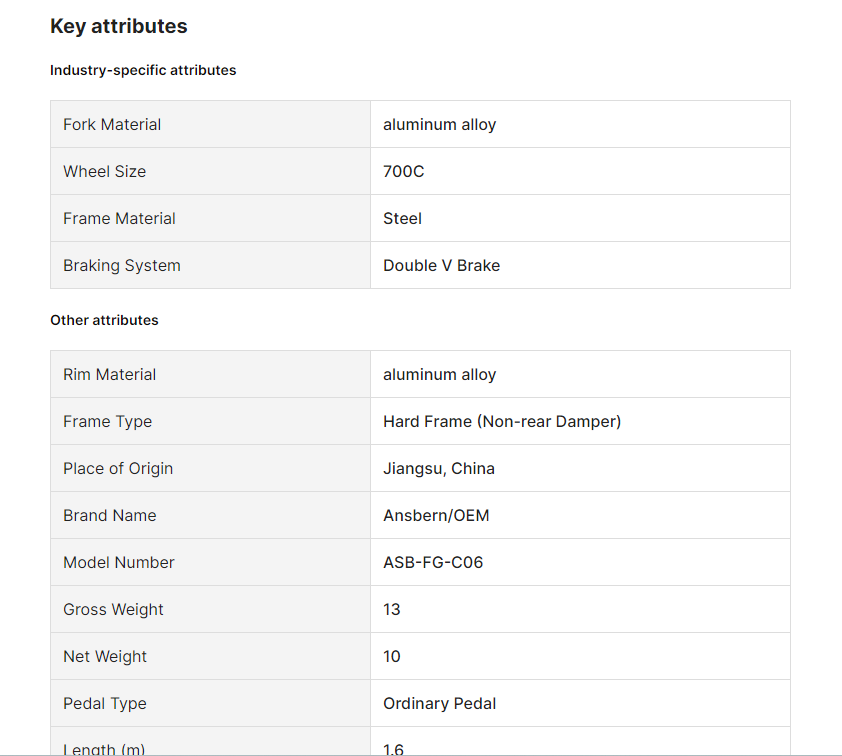Select the 700C wheel size value
842x756 pixels.
point(403,171)
